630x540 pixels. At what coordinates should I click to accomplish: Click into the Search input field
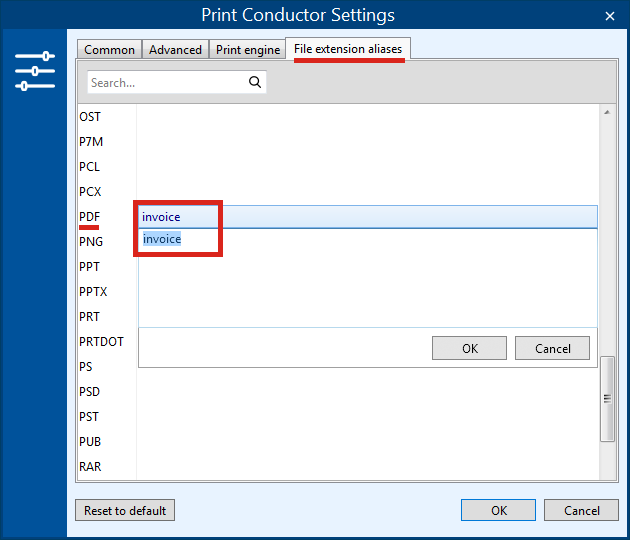point(165,83)
